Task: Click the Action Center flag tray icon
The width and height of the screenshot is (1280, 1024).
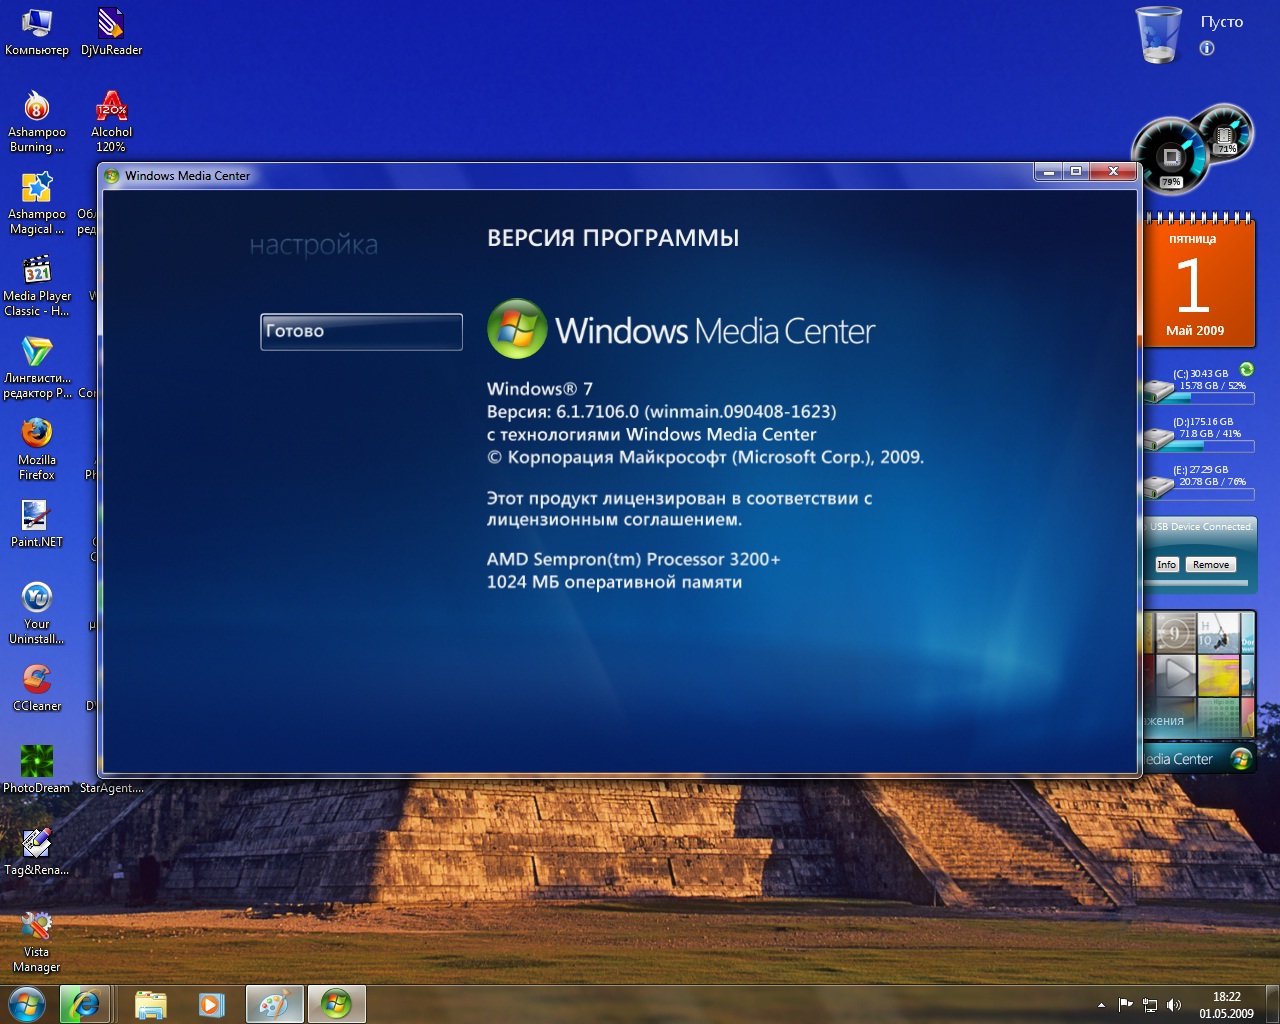Action: 1126,1004
